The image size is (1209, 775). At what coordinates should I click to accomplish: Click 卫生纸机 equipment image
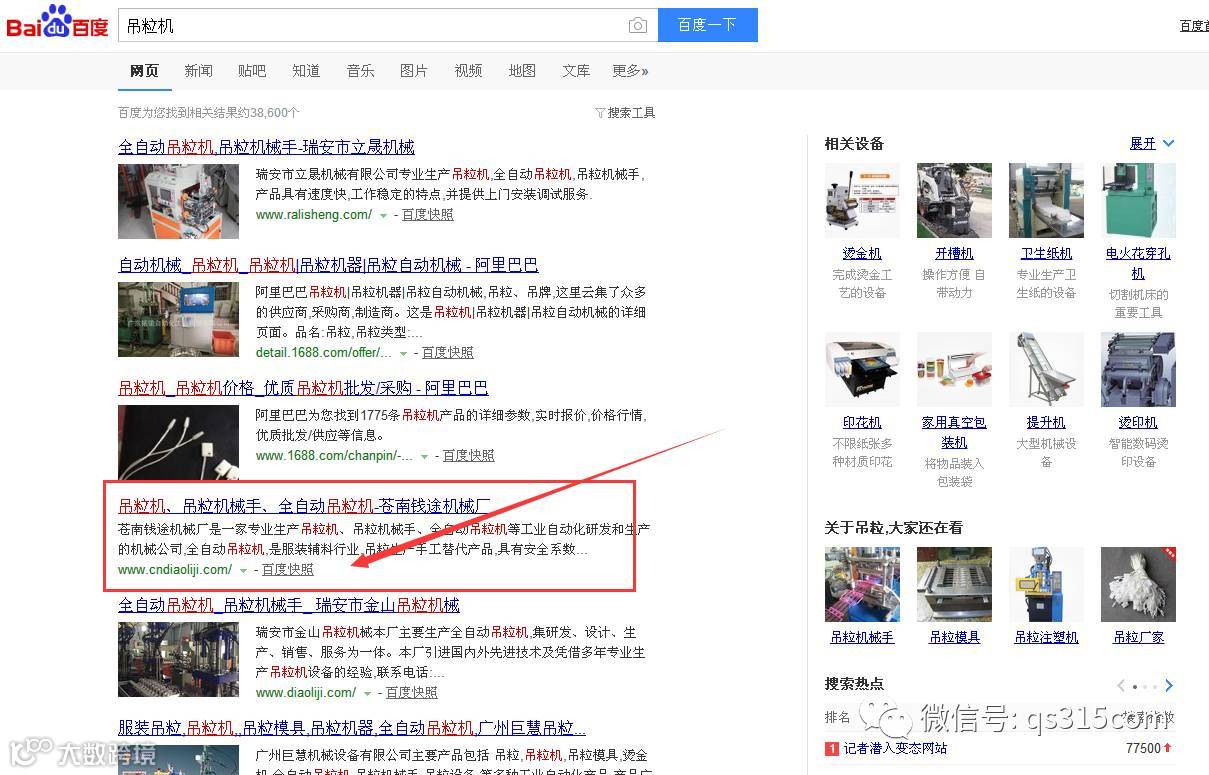(1046, 200)
